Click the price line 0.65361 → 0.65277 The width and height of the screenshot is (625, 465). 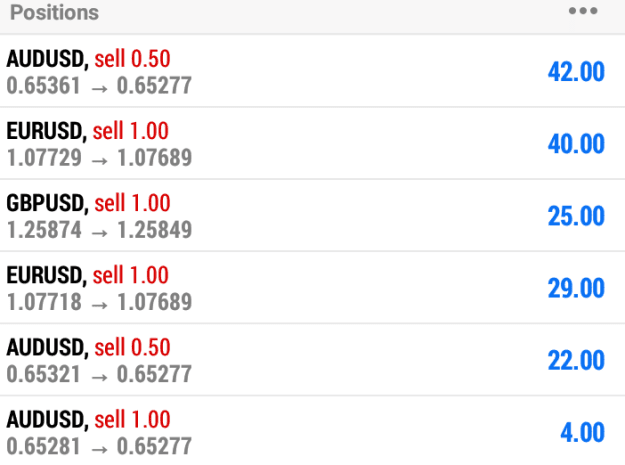(99, 86)
